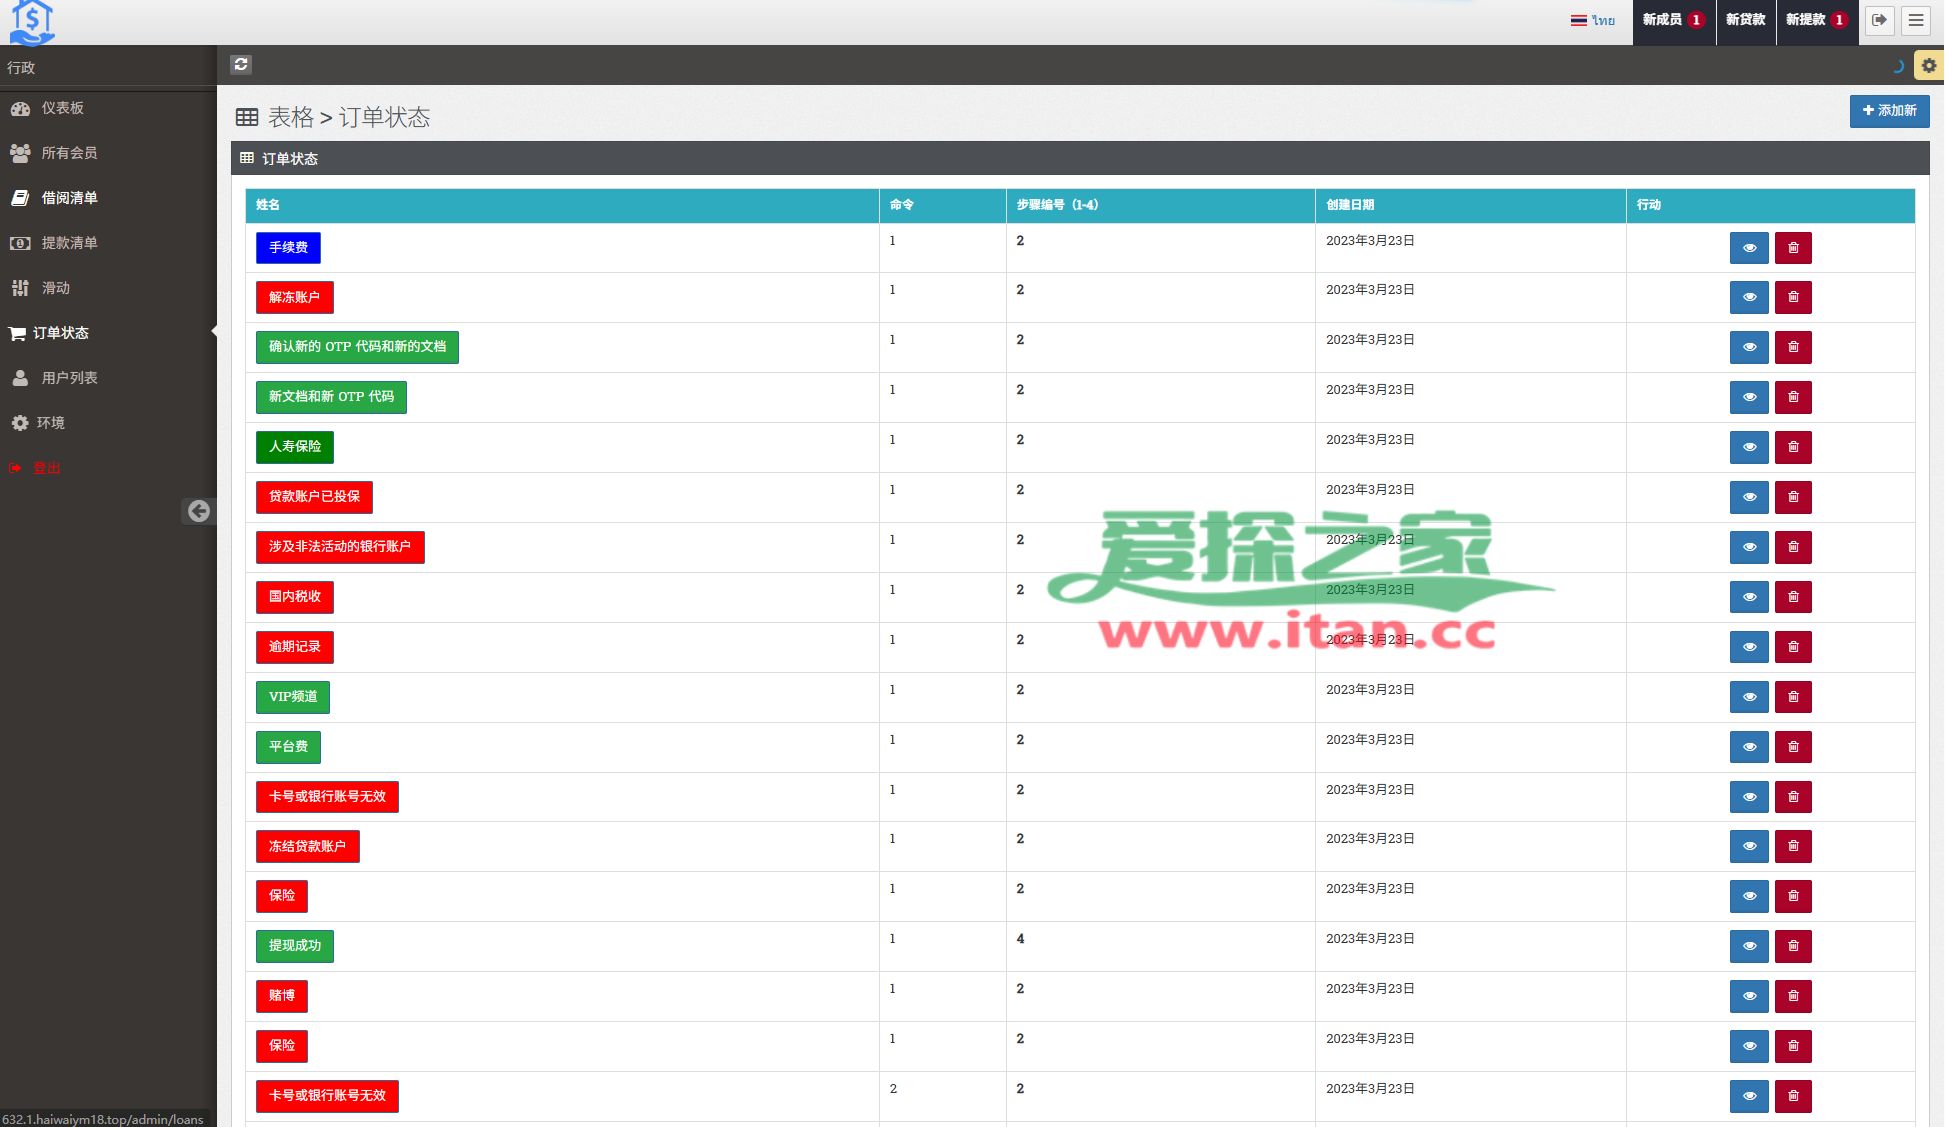Click the red 登出 logout link
Screen dimensions: 1945x1127
pos(46,468)
